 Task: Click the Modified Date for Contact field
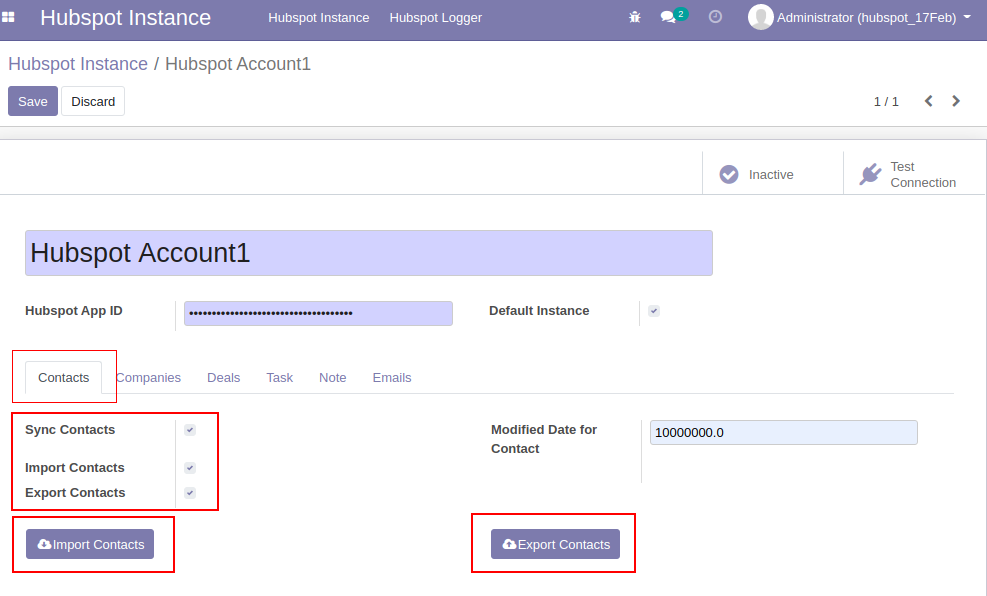[784, 432]
